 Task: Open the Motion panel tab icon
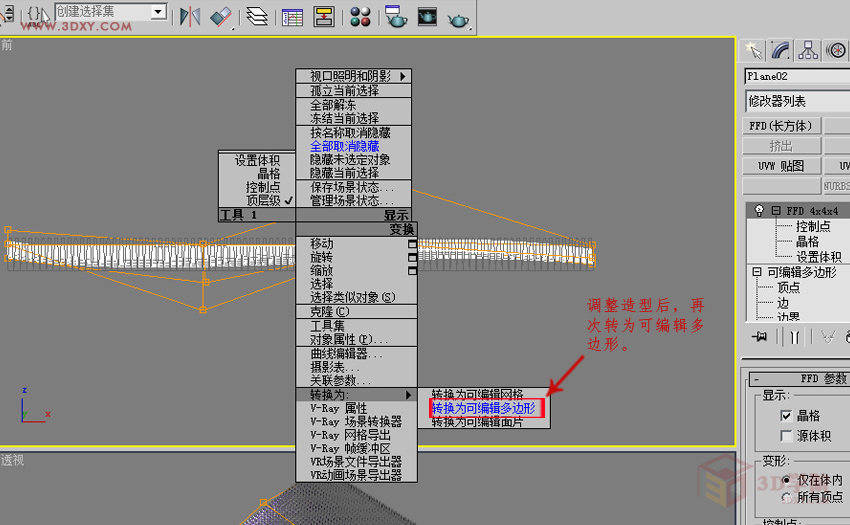point(836,50)
